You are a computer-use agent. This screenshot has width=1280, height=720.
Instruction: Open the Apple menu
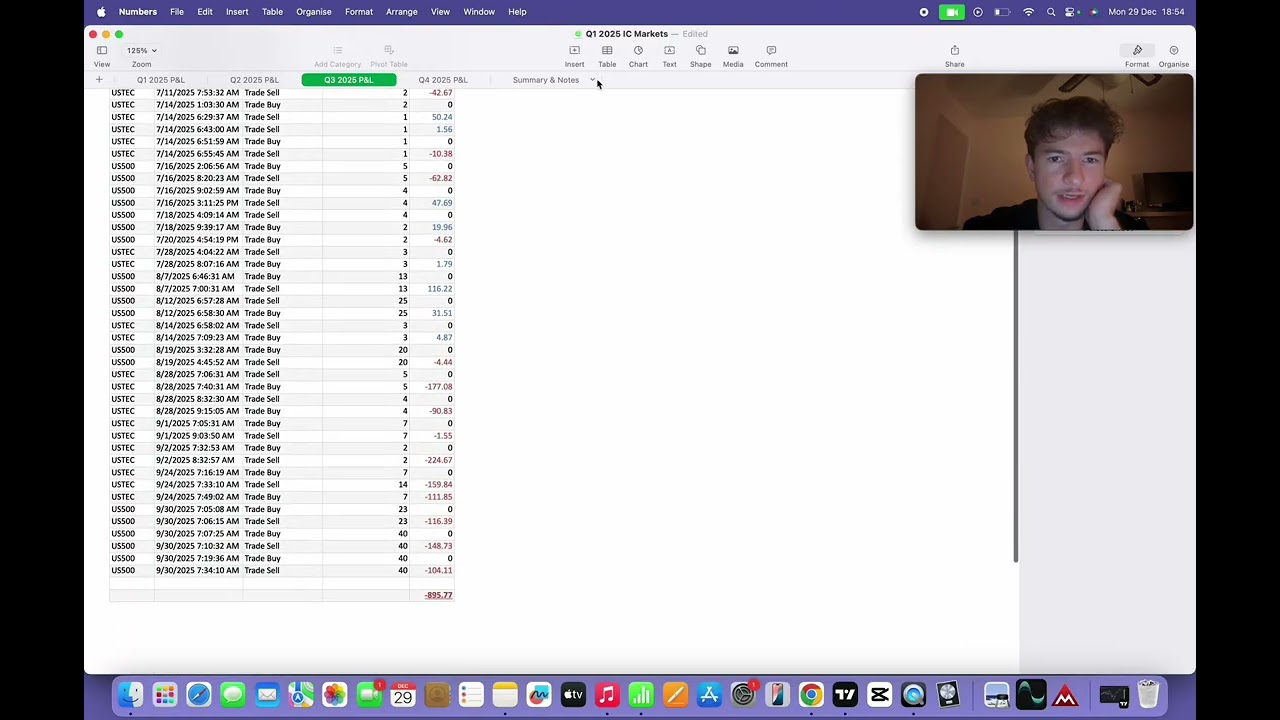101,12
